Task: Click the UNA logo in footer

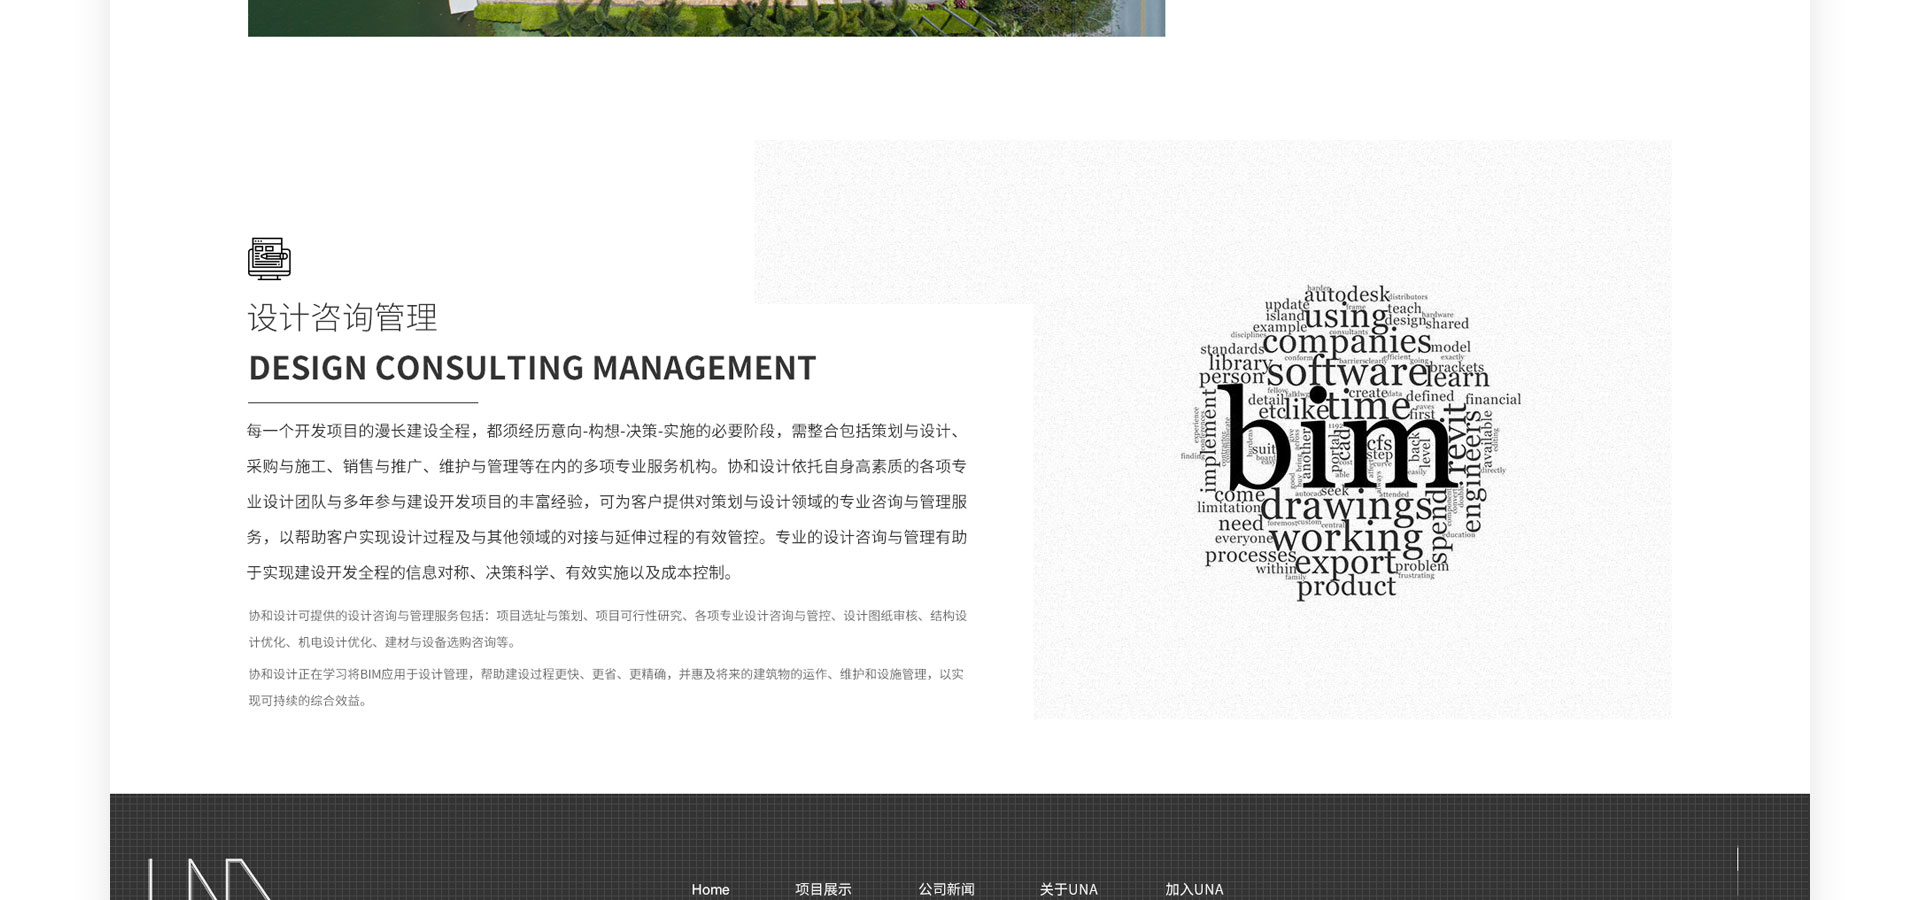Action: (211, 880)
